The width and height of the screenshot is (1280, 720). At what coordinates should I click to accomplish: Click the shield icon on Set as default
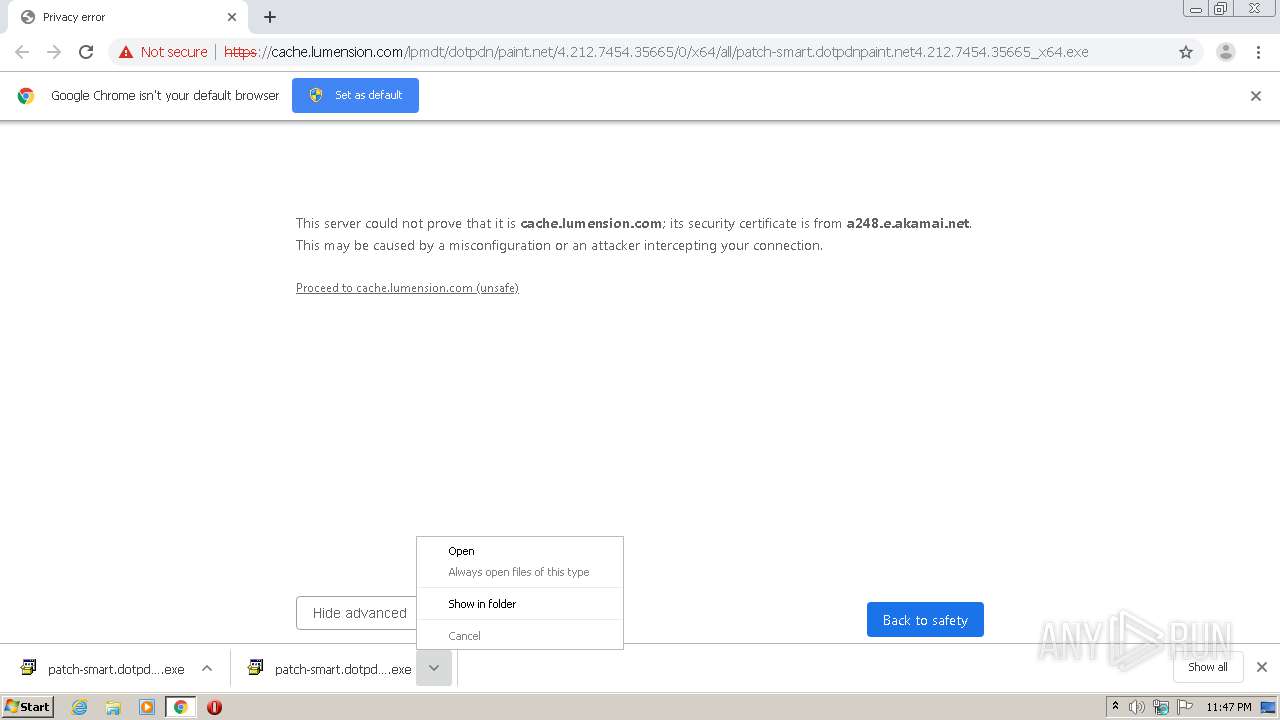316,95
